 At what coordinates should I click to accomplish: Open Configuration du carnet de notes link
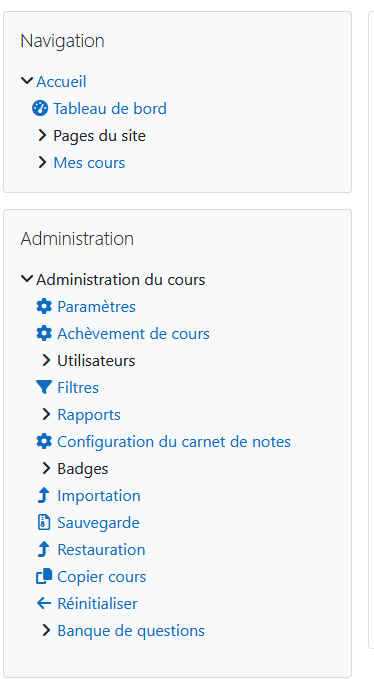[174, 442]
